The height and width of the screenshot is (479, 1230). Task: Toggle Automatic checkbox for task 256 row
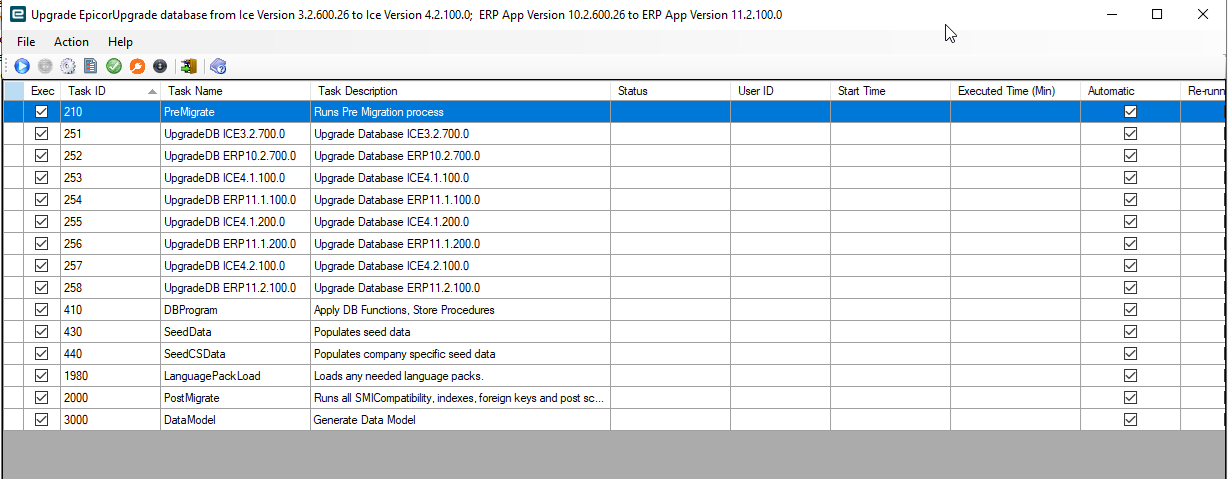click(x=1130, y=244)
